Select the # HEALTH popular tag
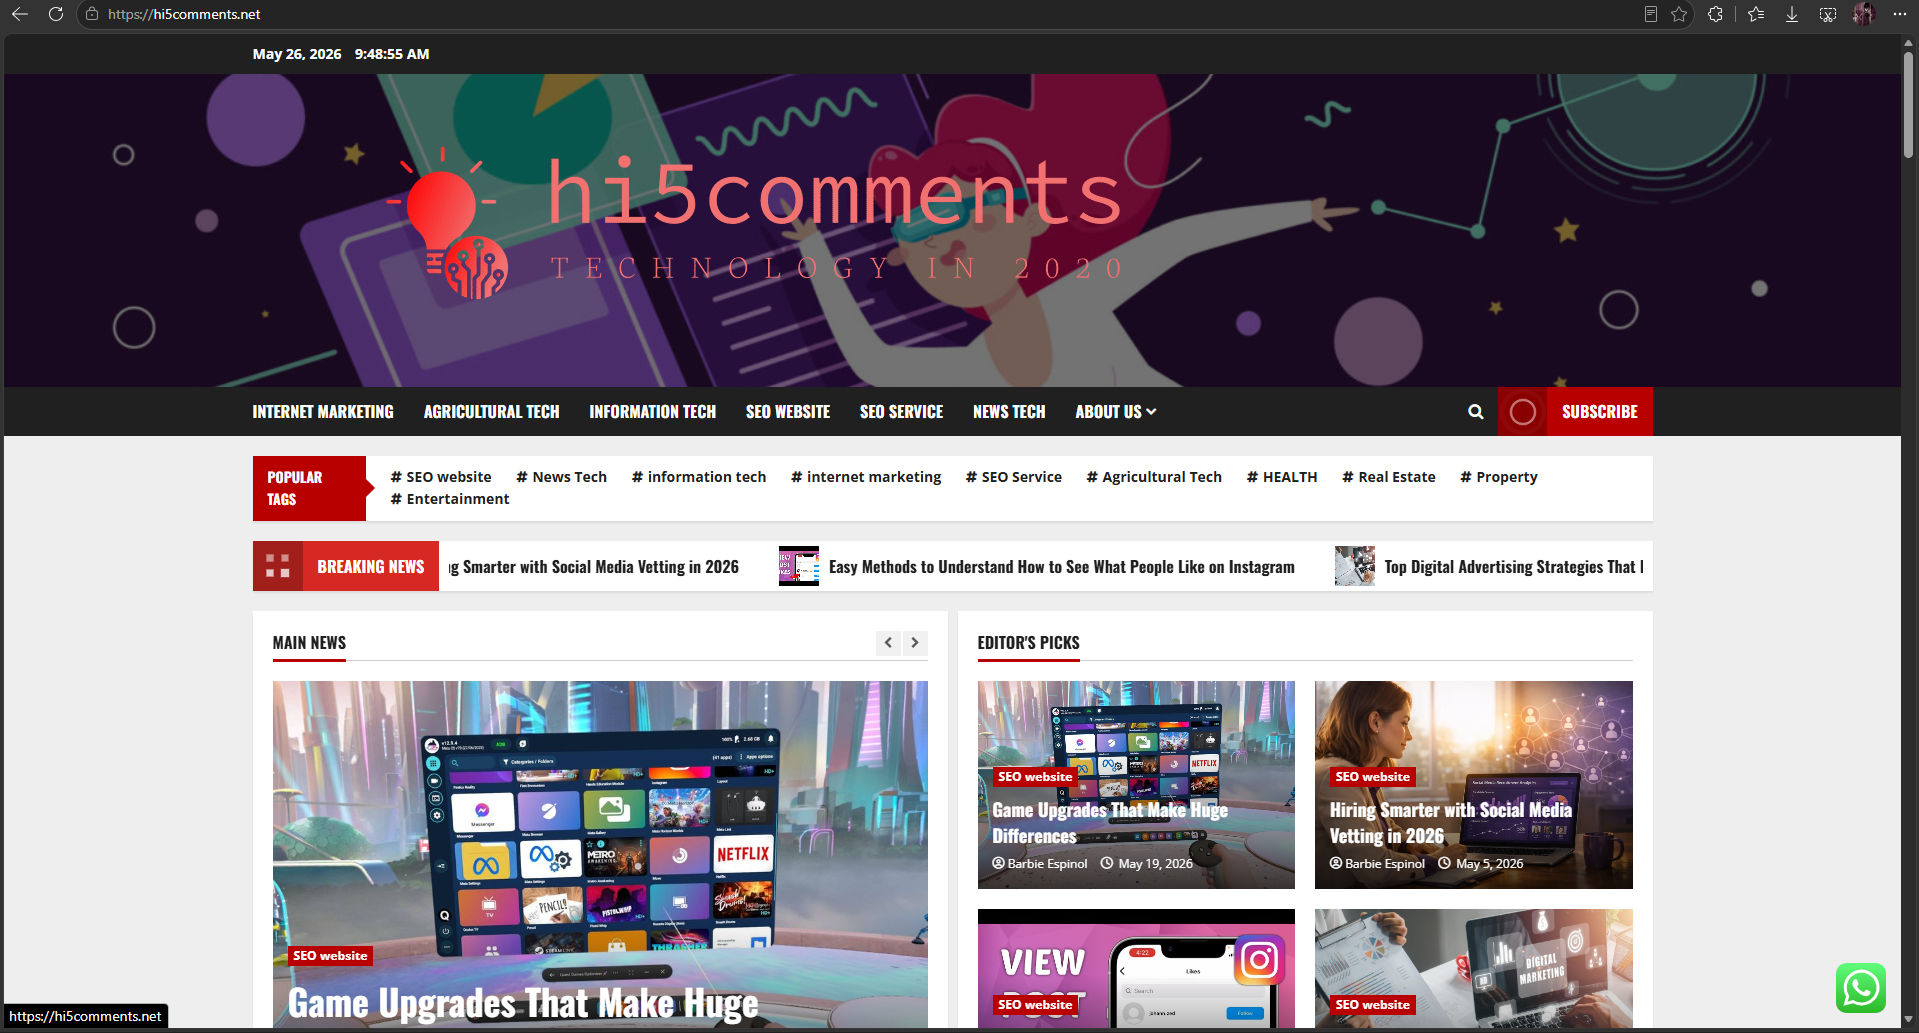The width and height of the screenshot is (1919, 1033). tap(1282, 477)
